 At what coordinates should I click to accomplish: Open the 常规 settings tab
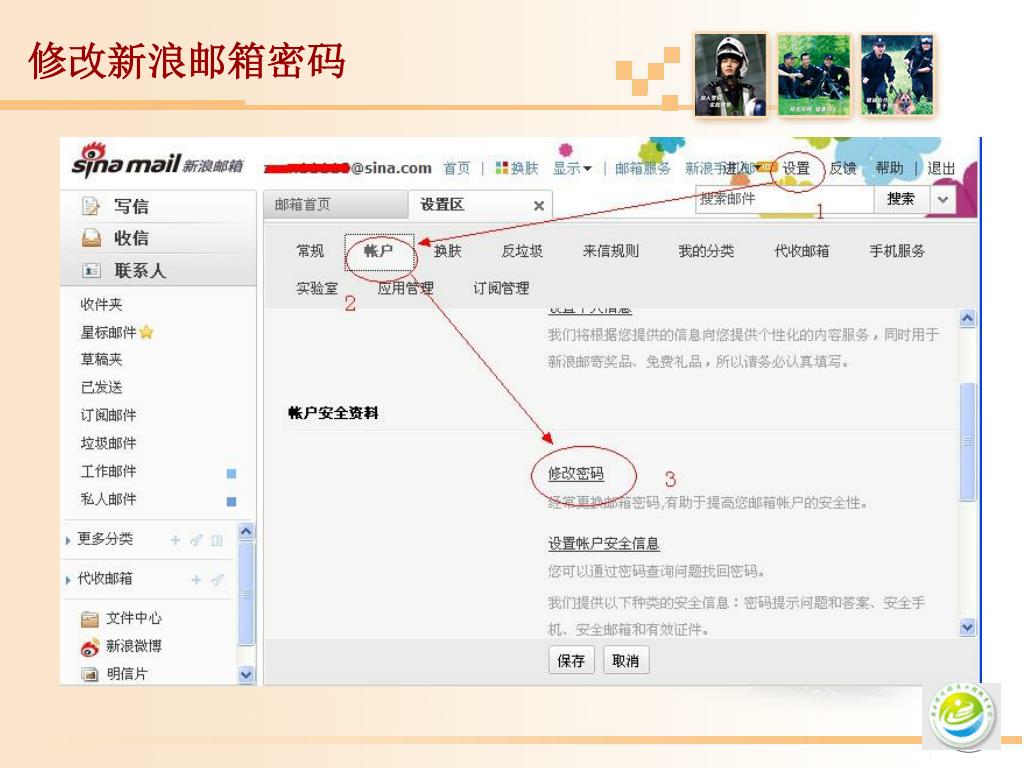coord(310,251)
